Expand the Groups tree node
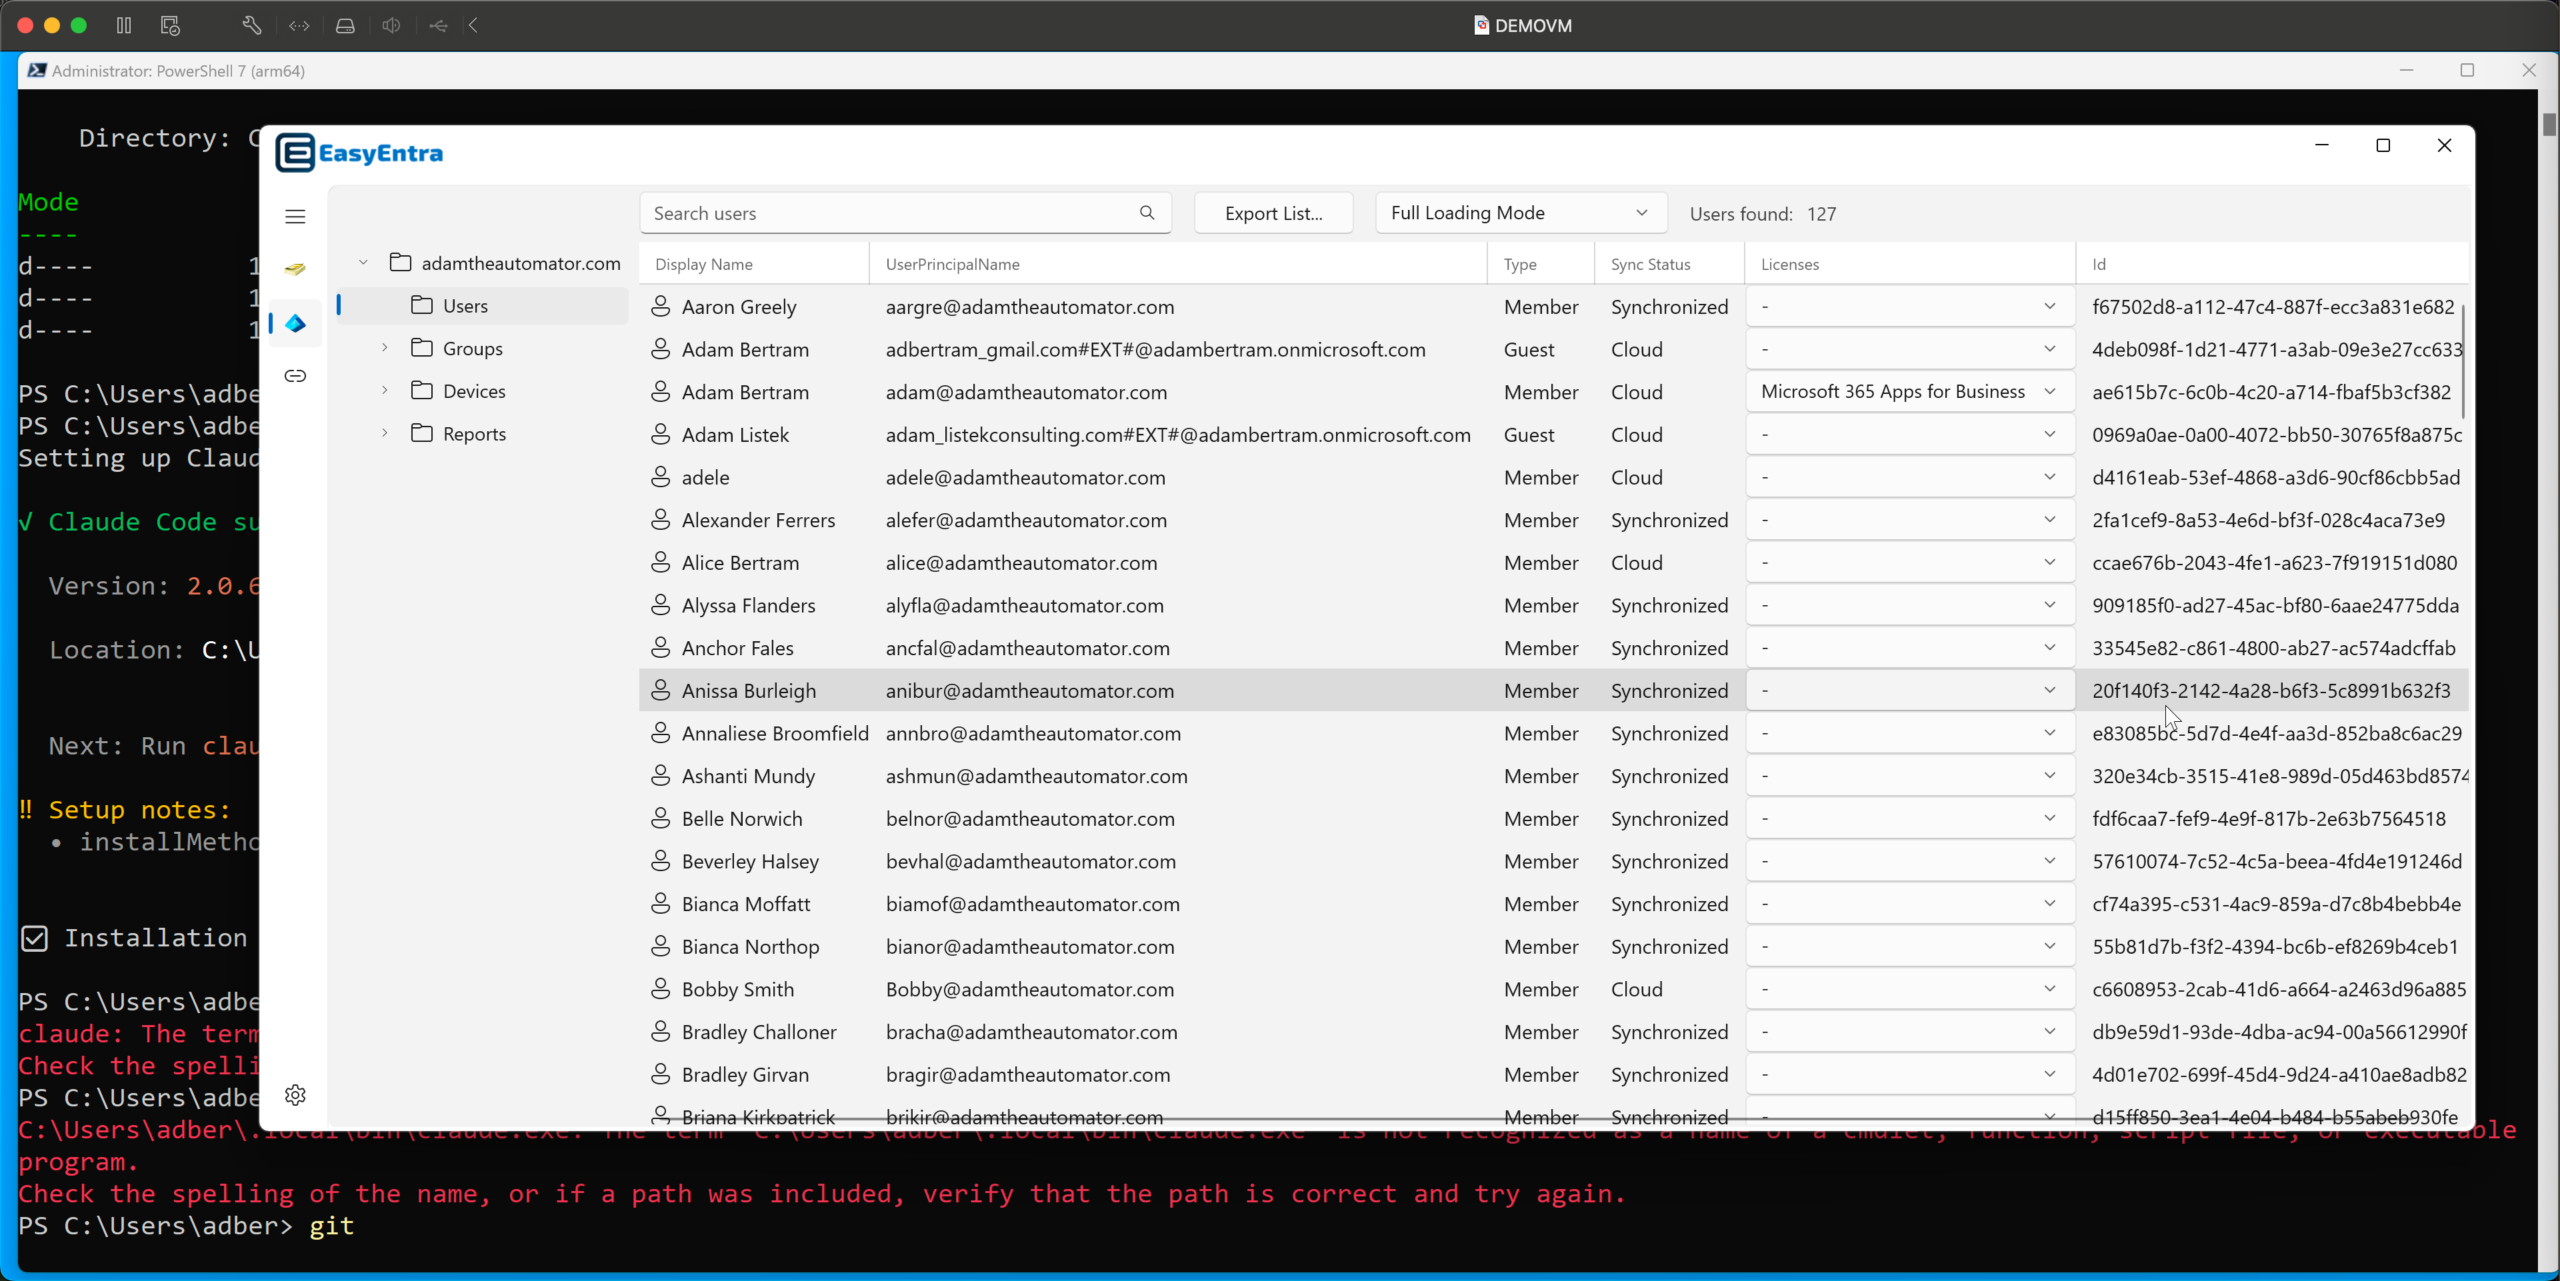 point(385,347)
